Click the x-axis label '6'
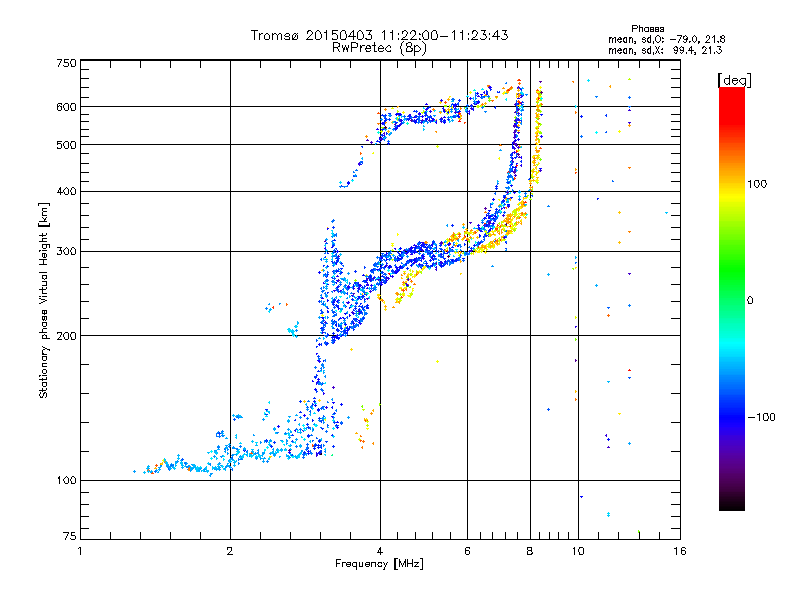 click(467, 551)
